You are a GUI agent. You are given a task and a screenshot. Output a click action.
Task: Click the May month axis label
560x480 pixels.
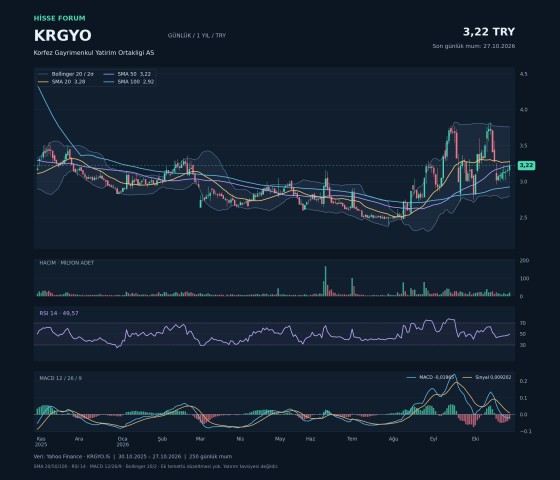tap(280, 439)
